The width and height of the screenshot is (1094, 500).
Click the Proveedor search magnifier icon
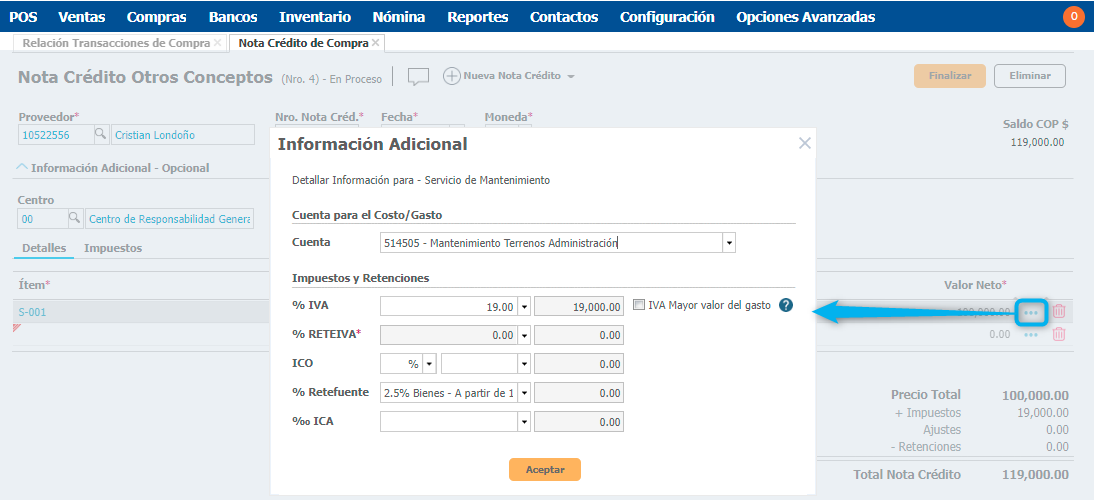(x=100, y=135)
